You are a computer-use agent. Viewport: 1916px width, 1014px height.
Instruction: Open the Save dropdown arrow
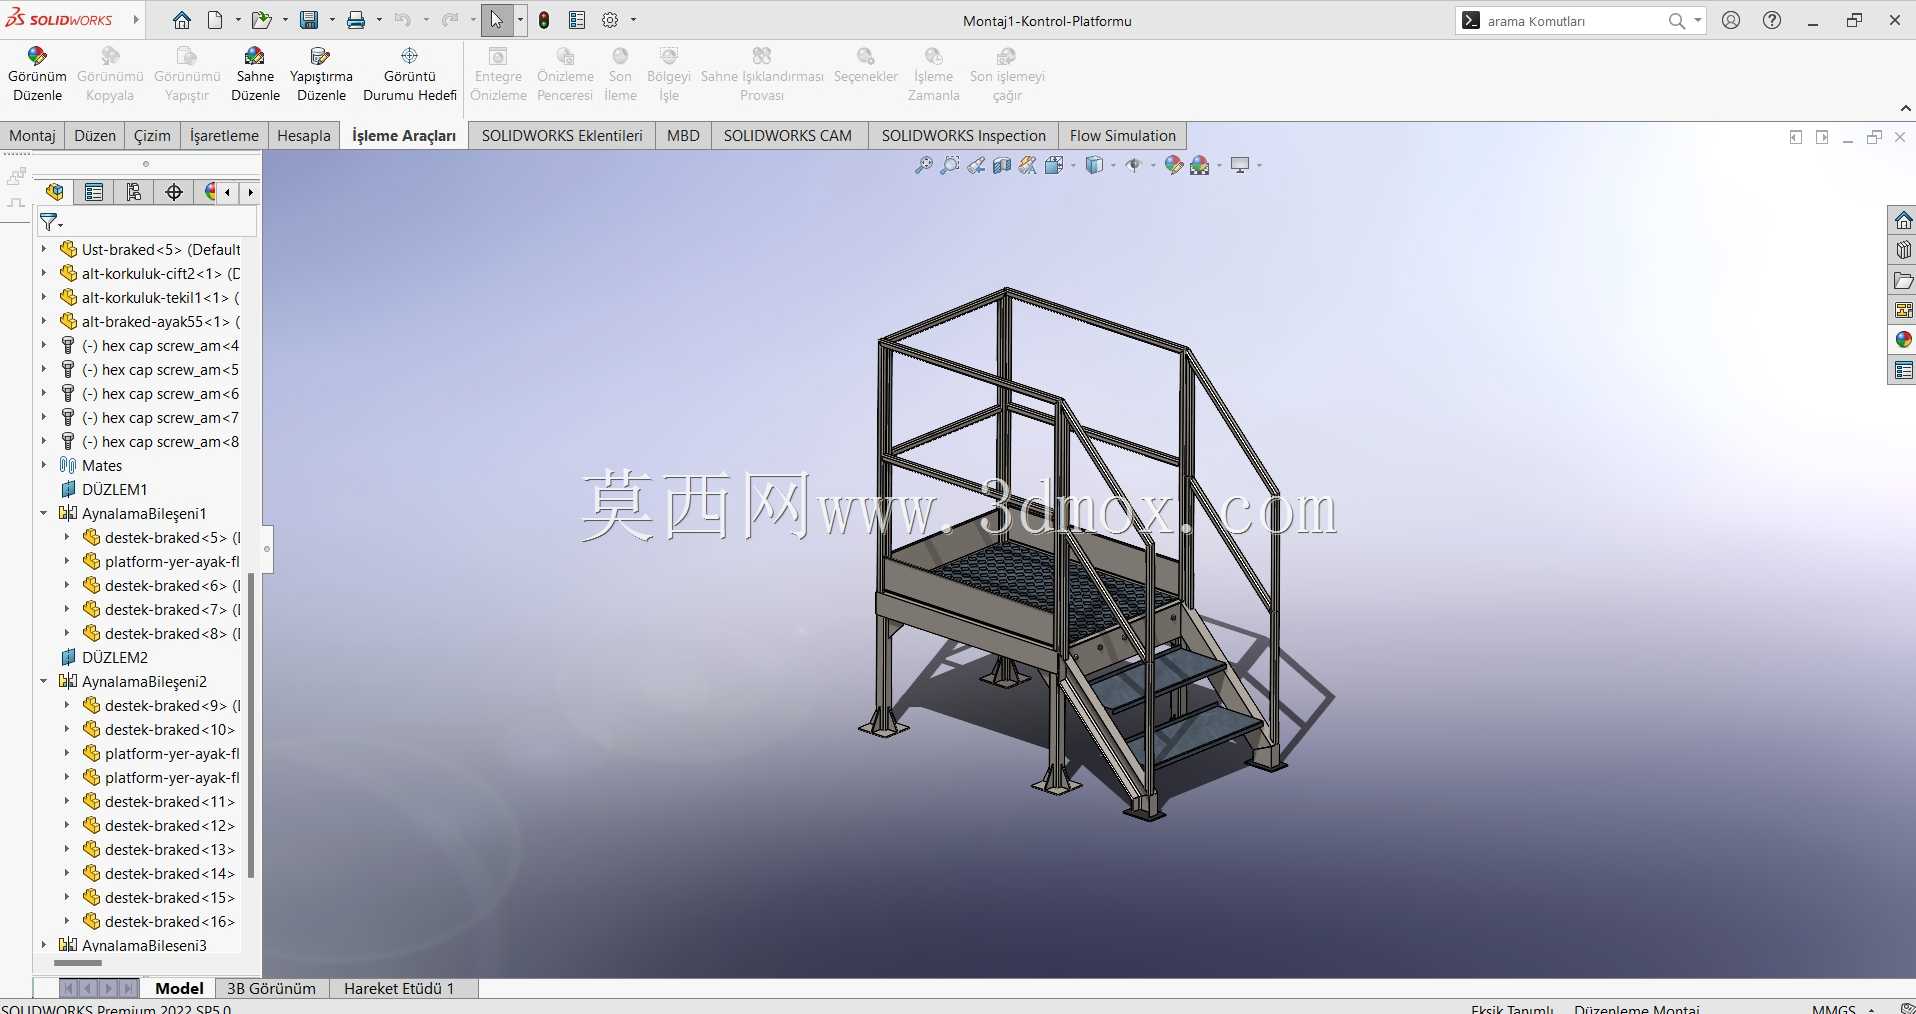(332, 20)
